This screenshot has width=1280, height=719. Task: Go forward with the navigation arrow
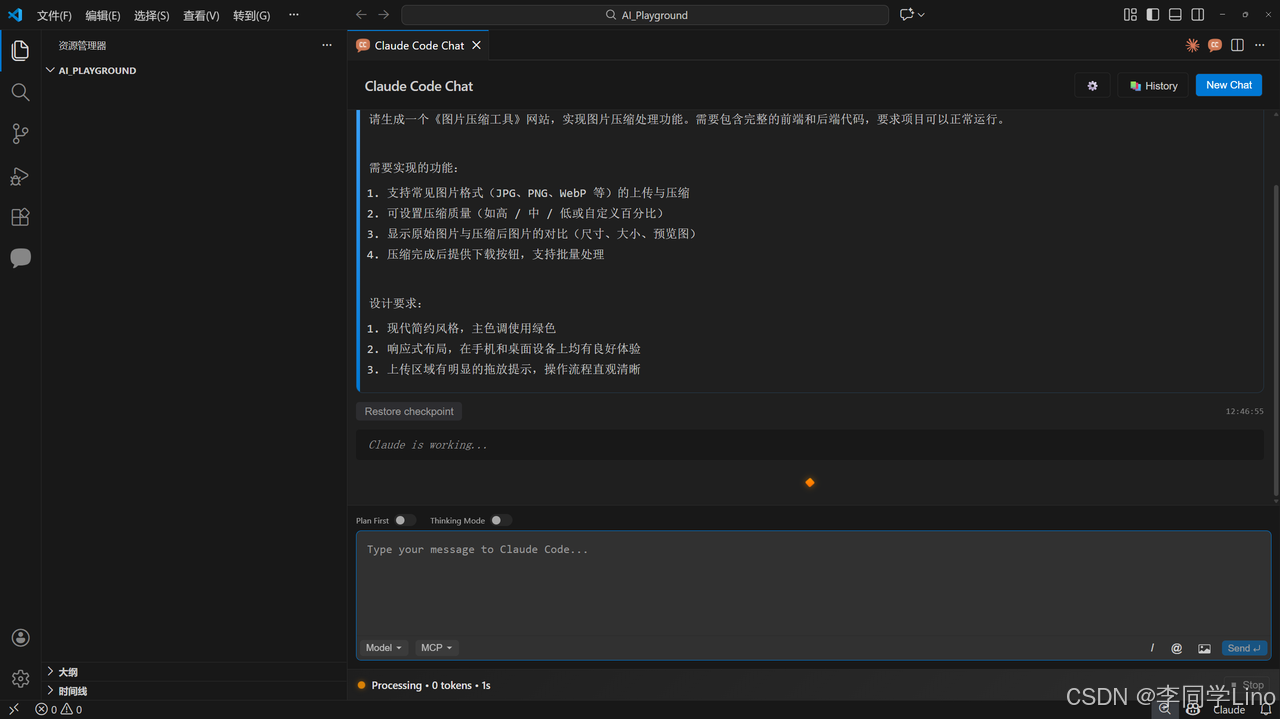(384, 15)
